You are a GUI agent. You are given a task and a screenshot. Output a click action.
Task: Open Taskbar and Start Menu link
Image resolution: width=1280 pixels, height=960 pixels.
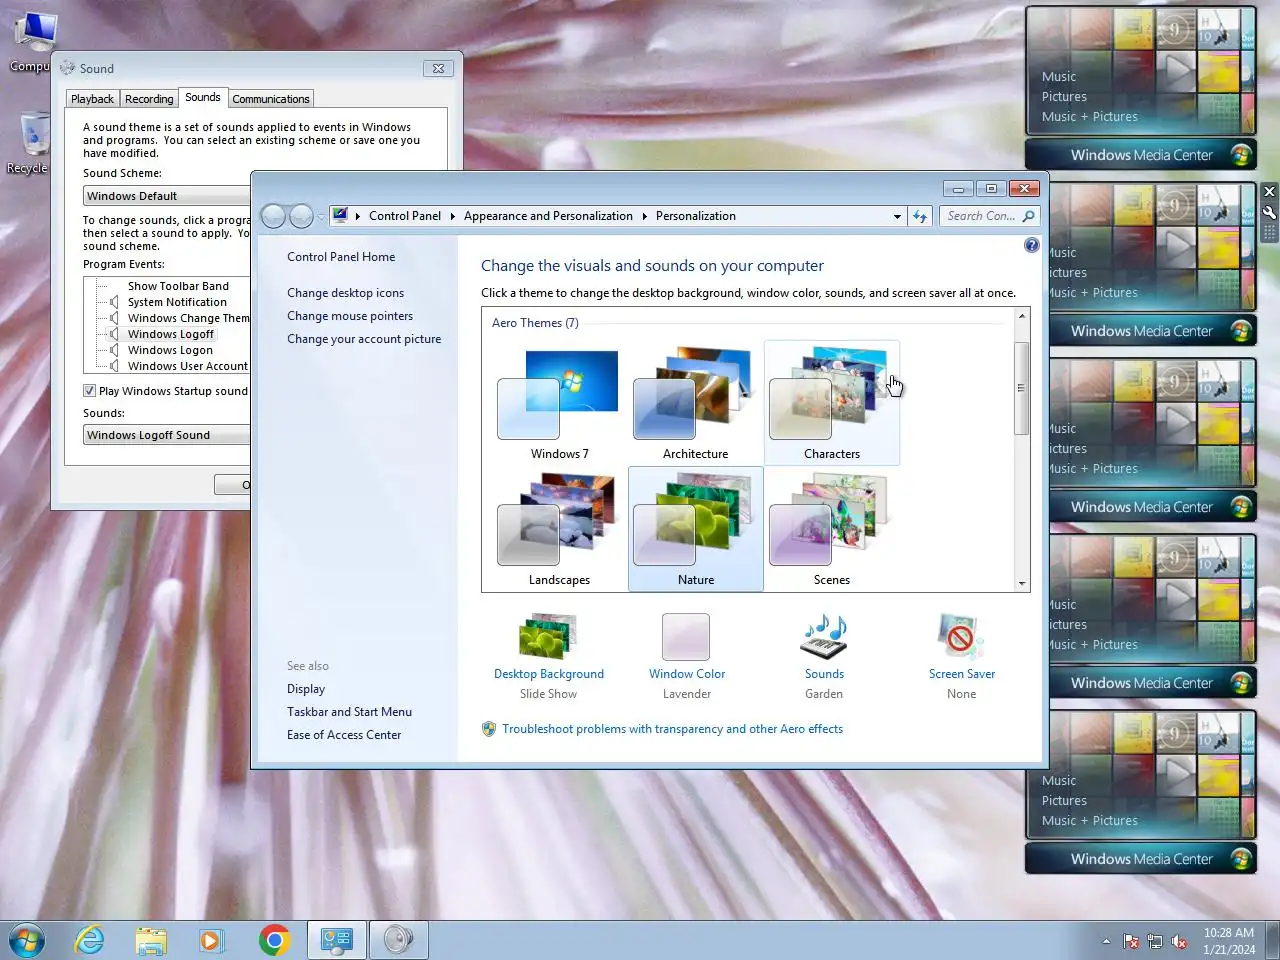pos(349,712)
